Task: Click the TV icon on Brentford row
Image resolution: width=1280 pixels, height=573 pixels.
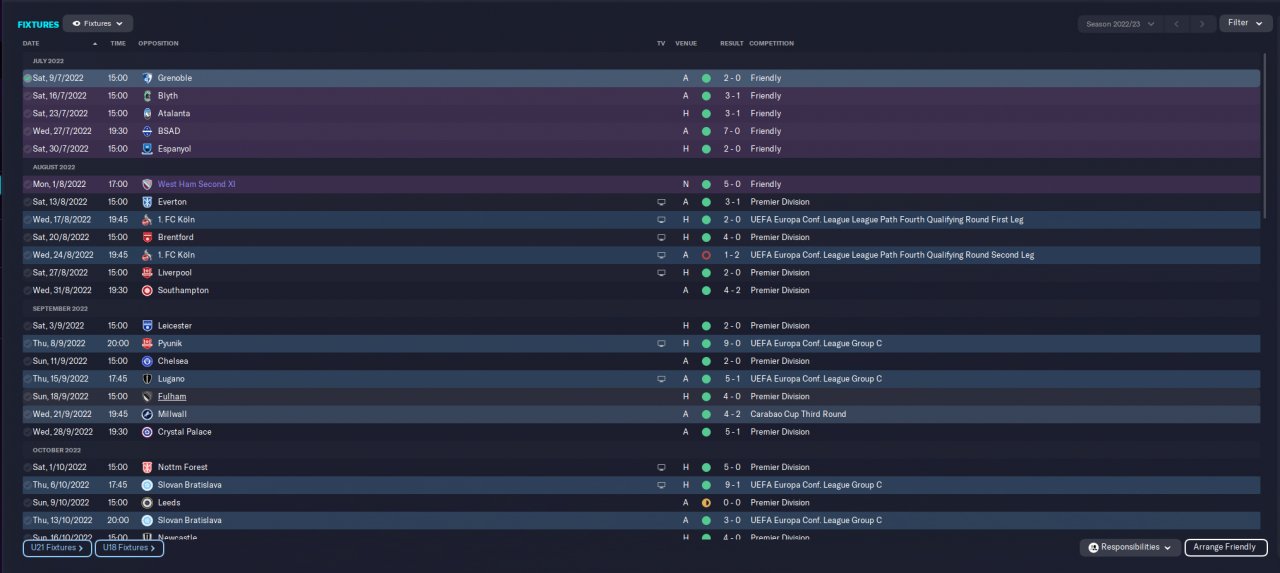Action: (x=661, y=238)
